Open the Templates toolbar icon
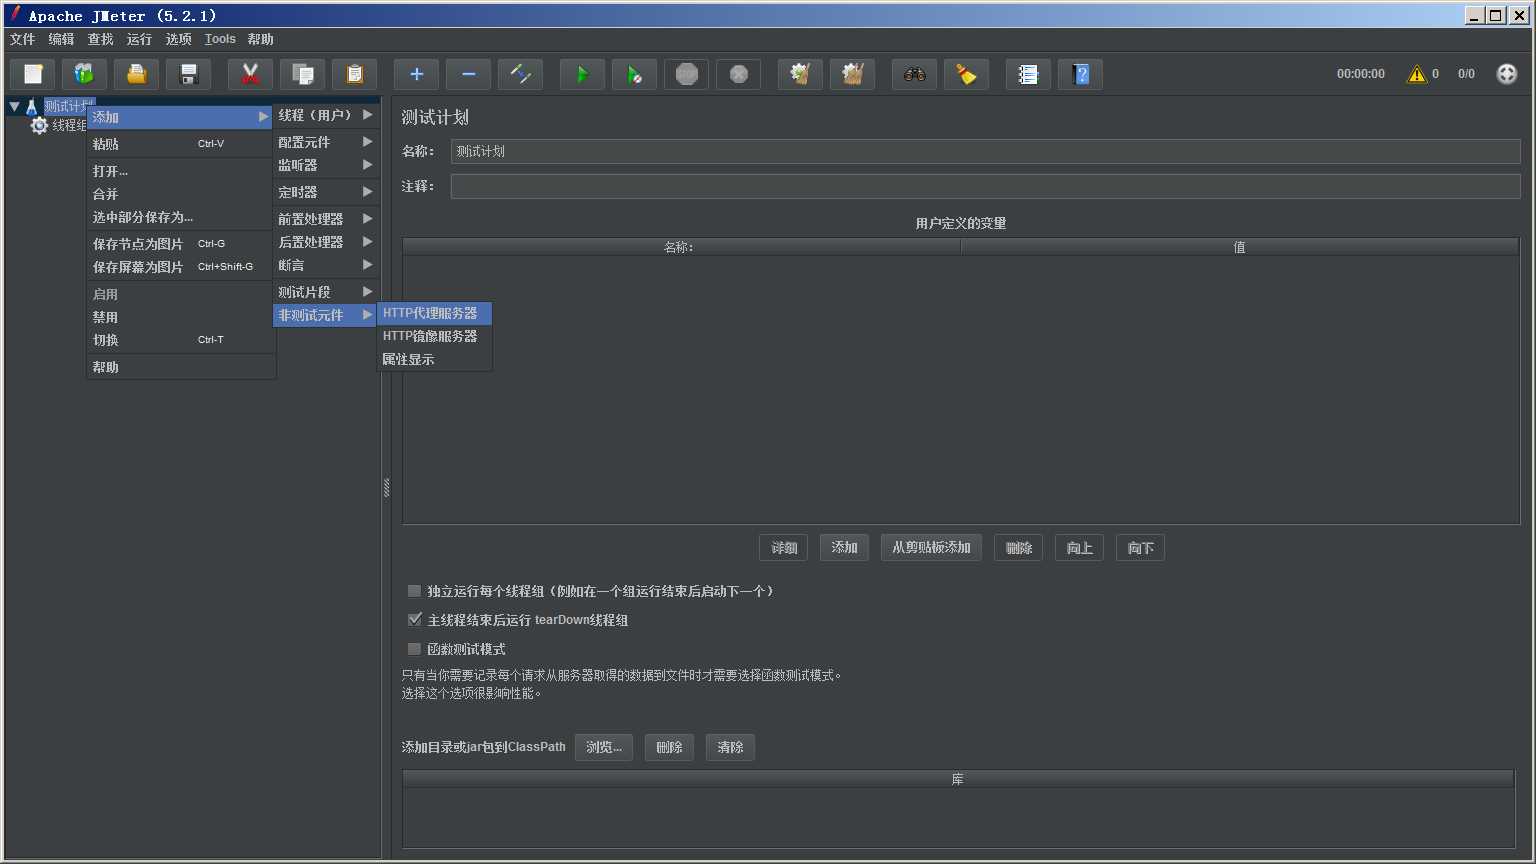Screen dimensions: 1536x864 (x=84, y=74)
